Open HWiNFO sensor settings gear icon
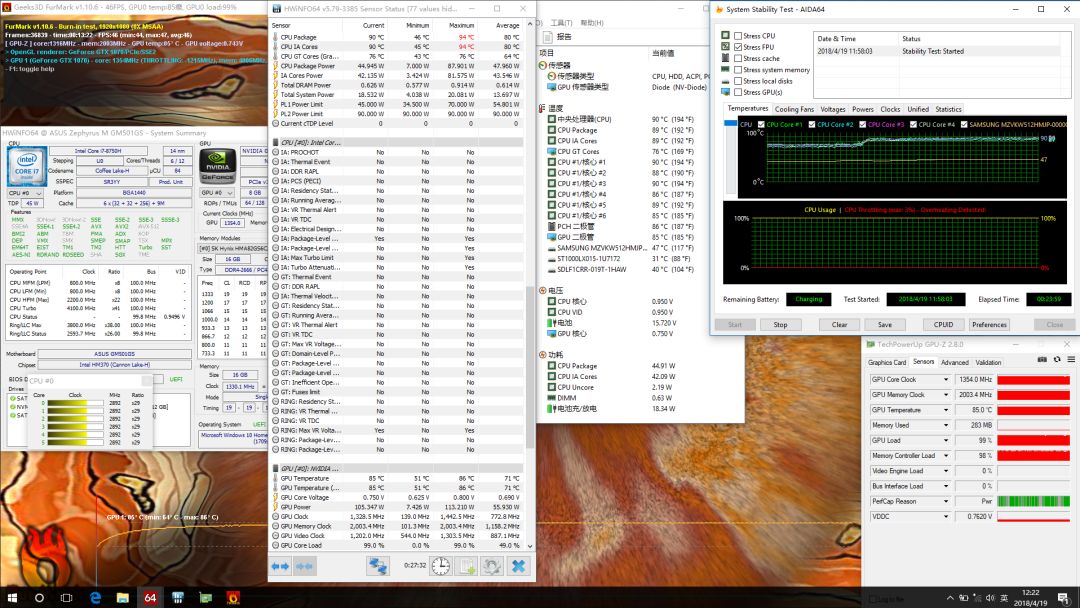Screen dimensions: 1080x608 click(x=491, y=566)
